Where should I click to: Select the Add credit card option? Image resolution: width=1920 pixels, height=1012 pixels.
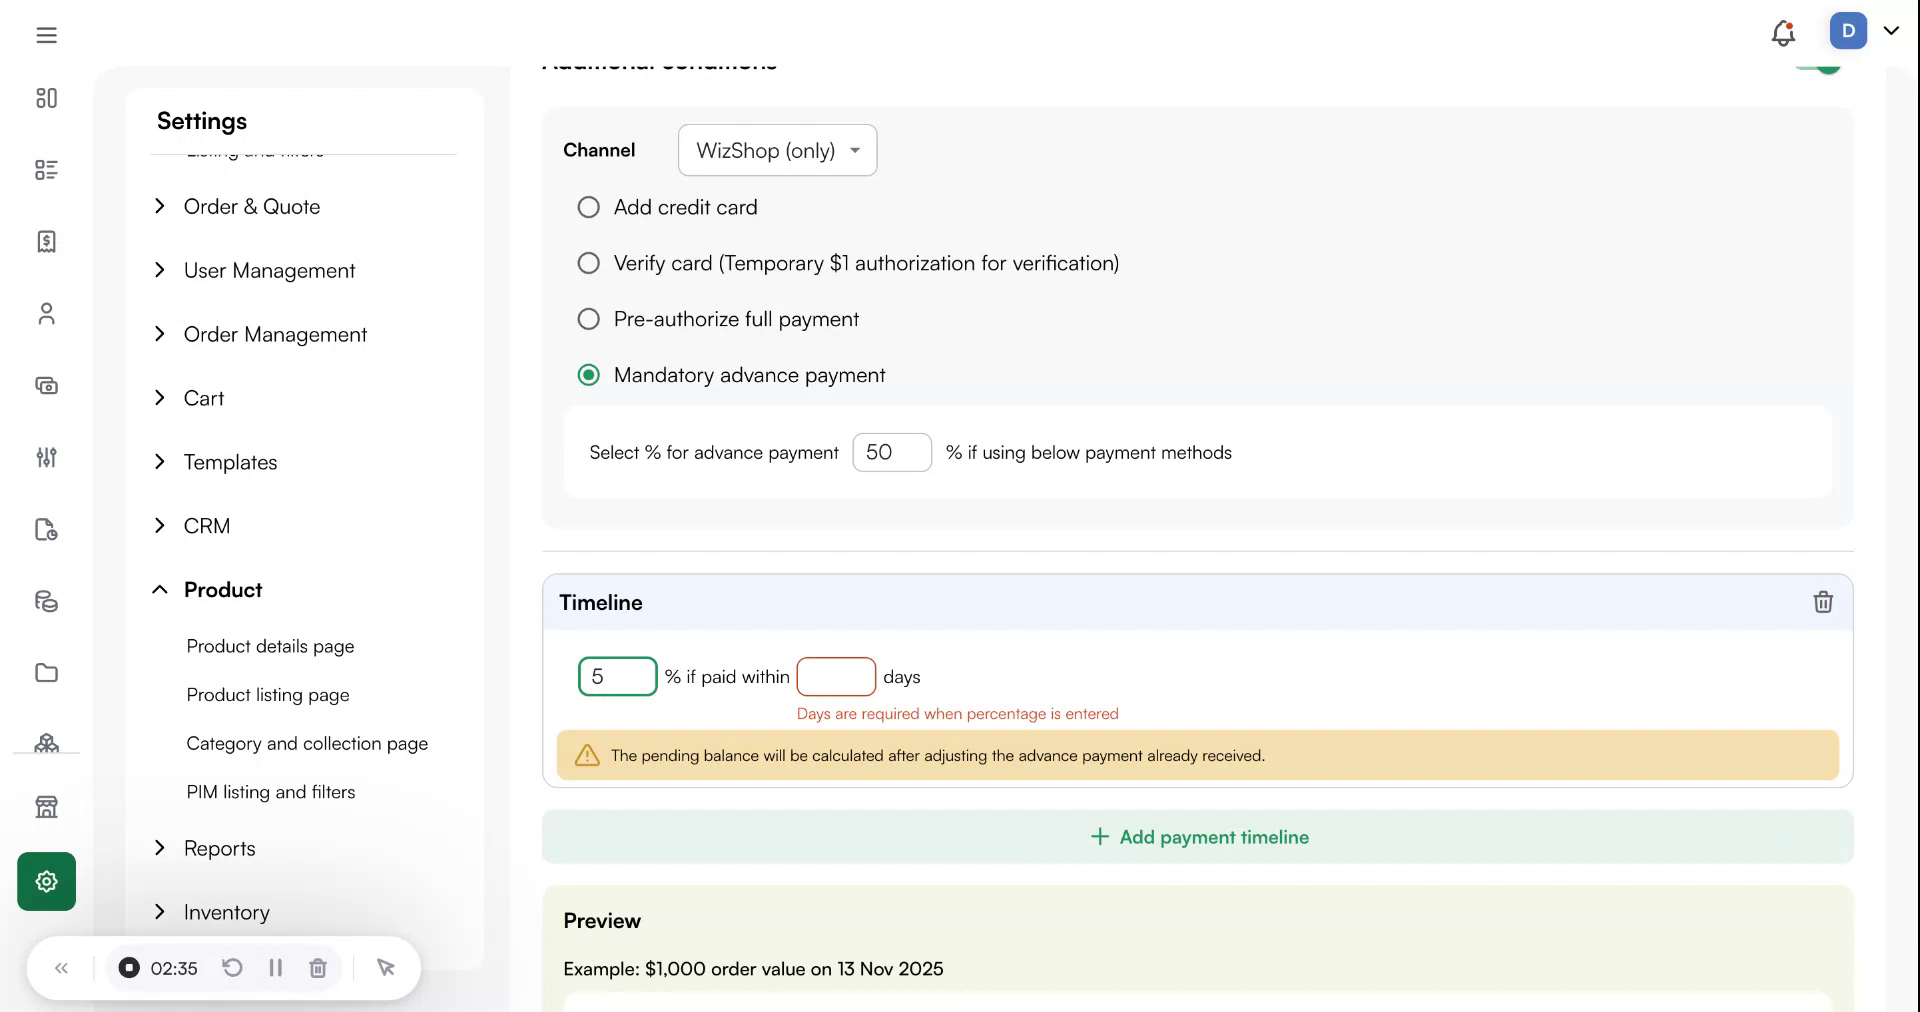(x=589, y=207)
